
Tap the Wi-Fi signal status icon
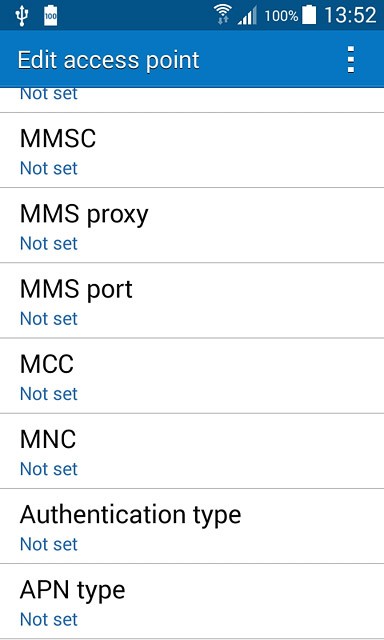pyautogui.click(x=222, y=16)
